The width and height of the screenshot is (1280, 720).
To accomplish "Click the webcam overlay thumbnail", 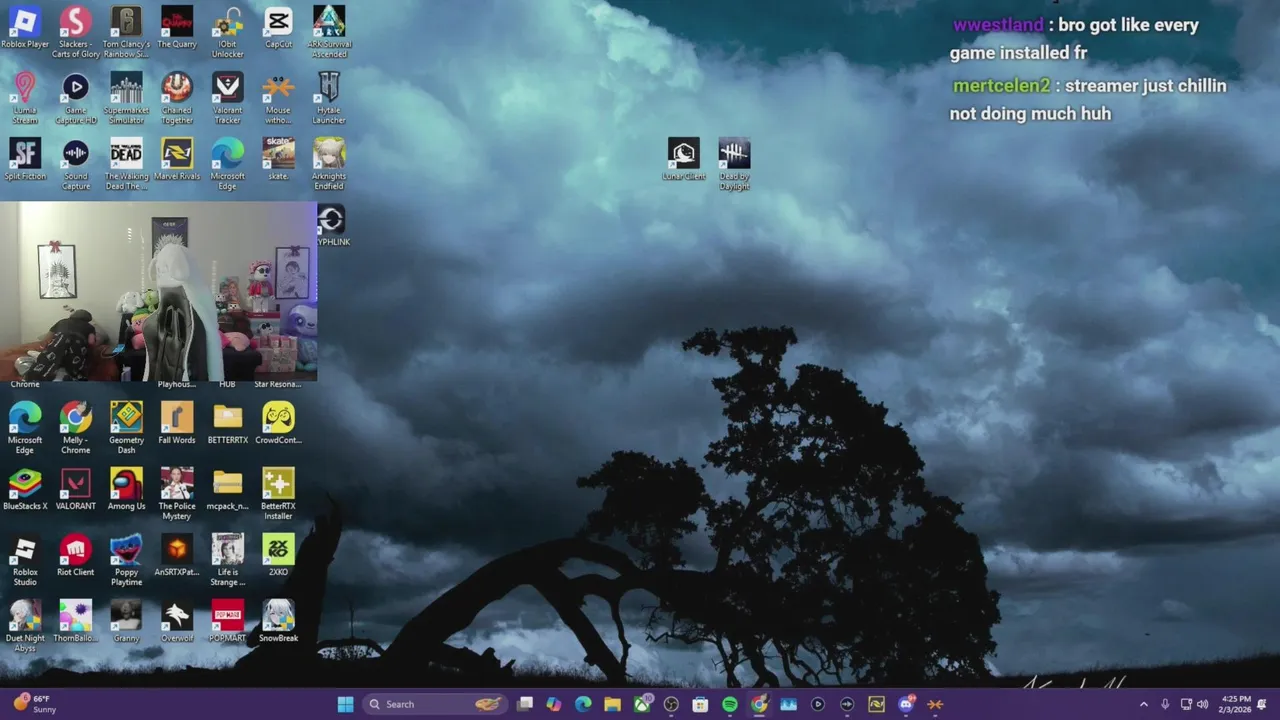I will 159,291.
